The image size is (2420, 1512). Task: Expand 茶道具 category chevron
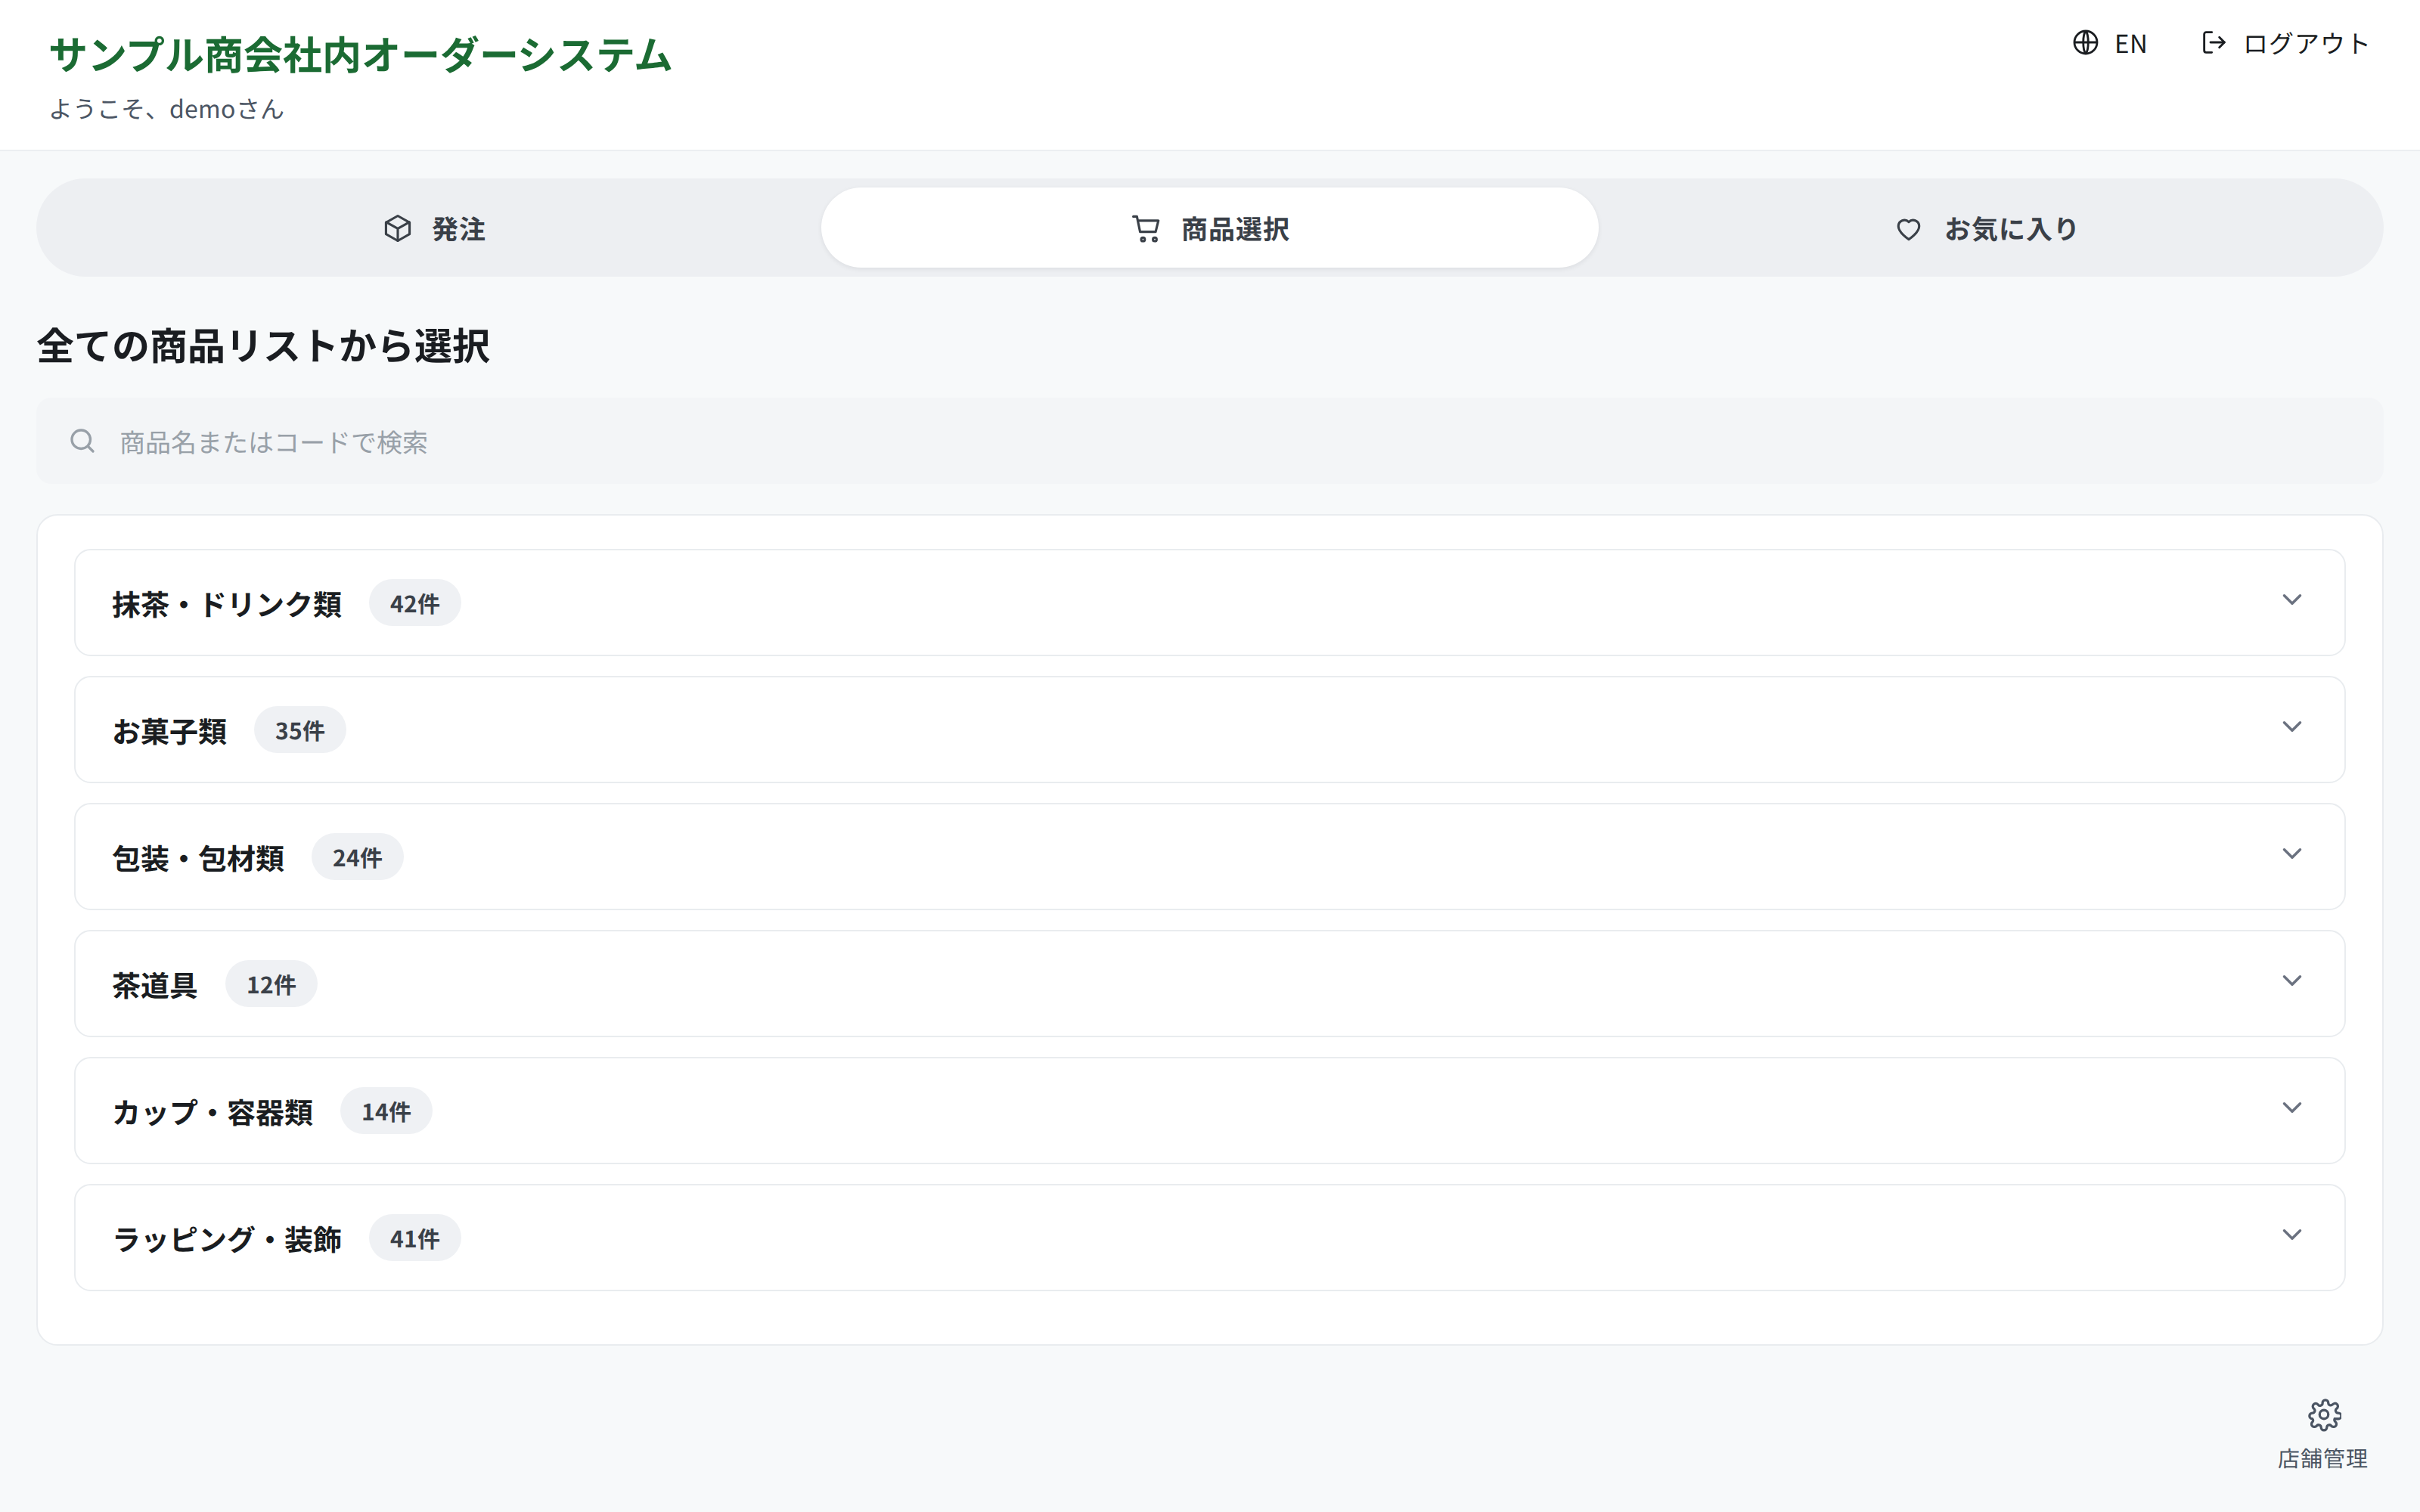(2292, 981)
